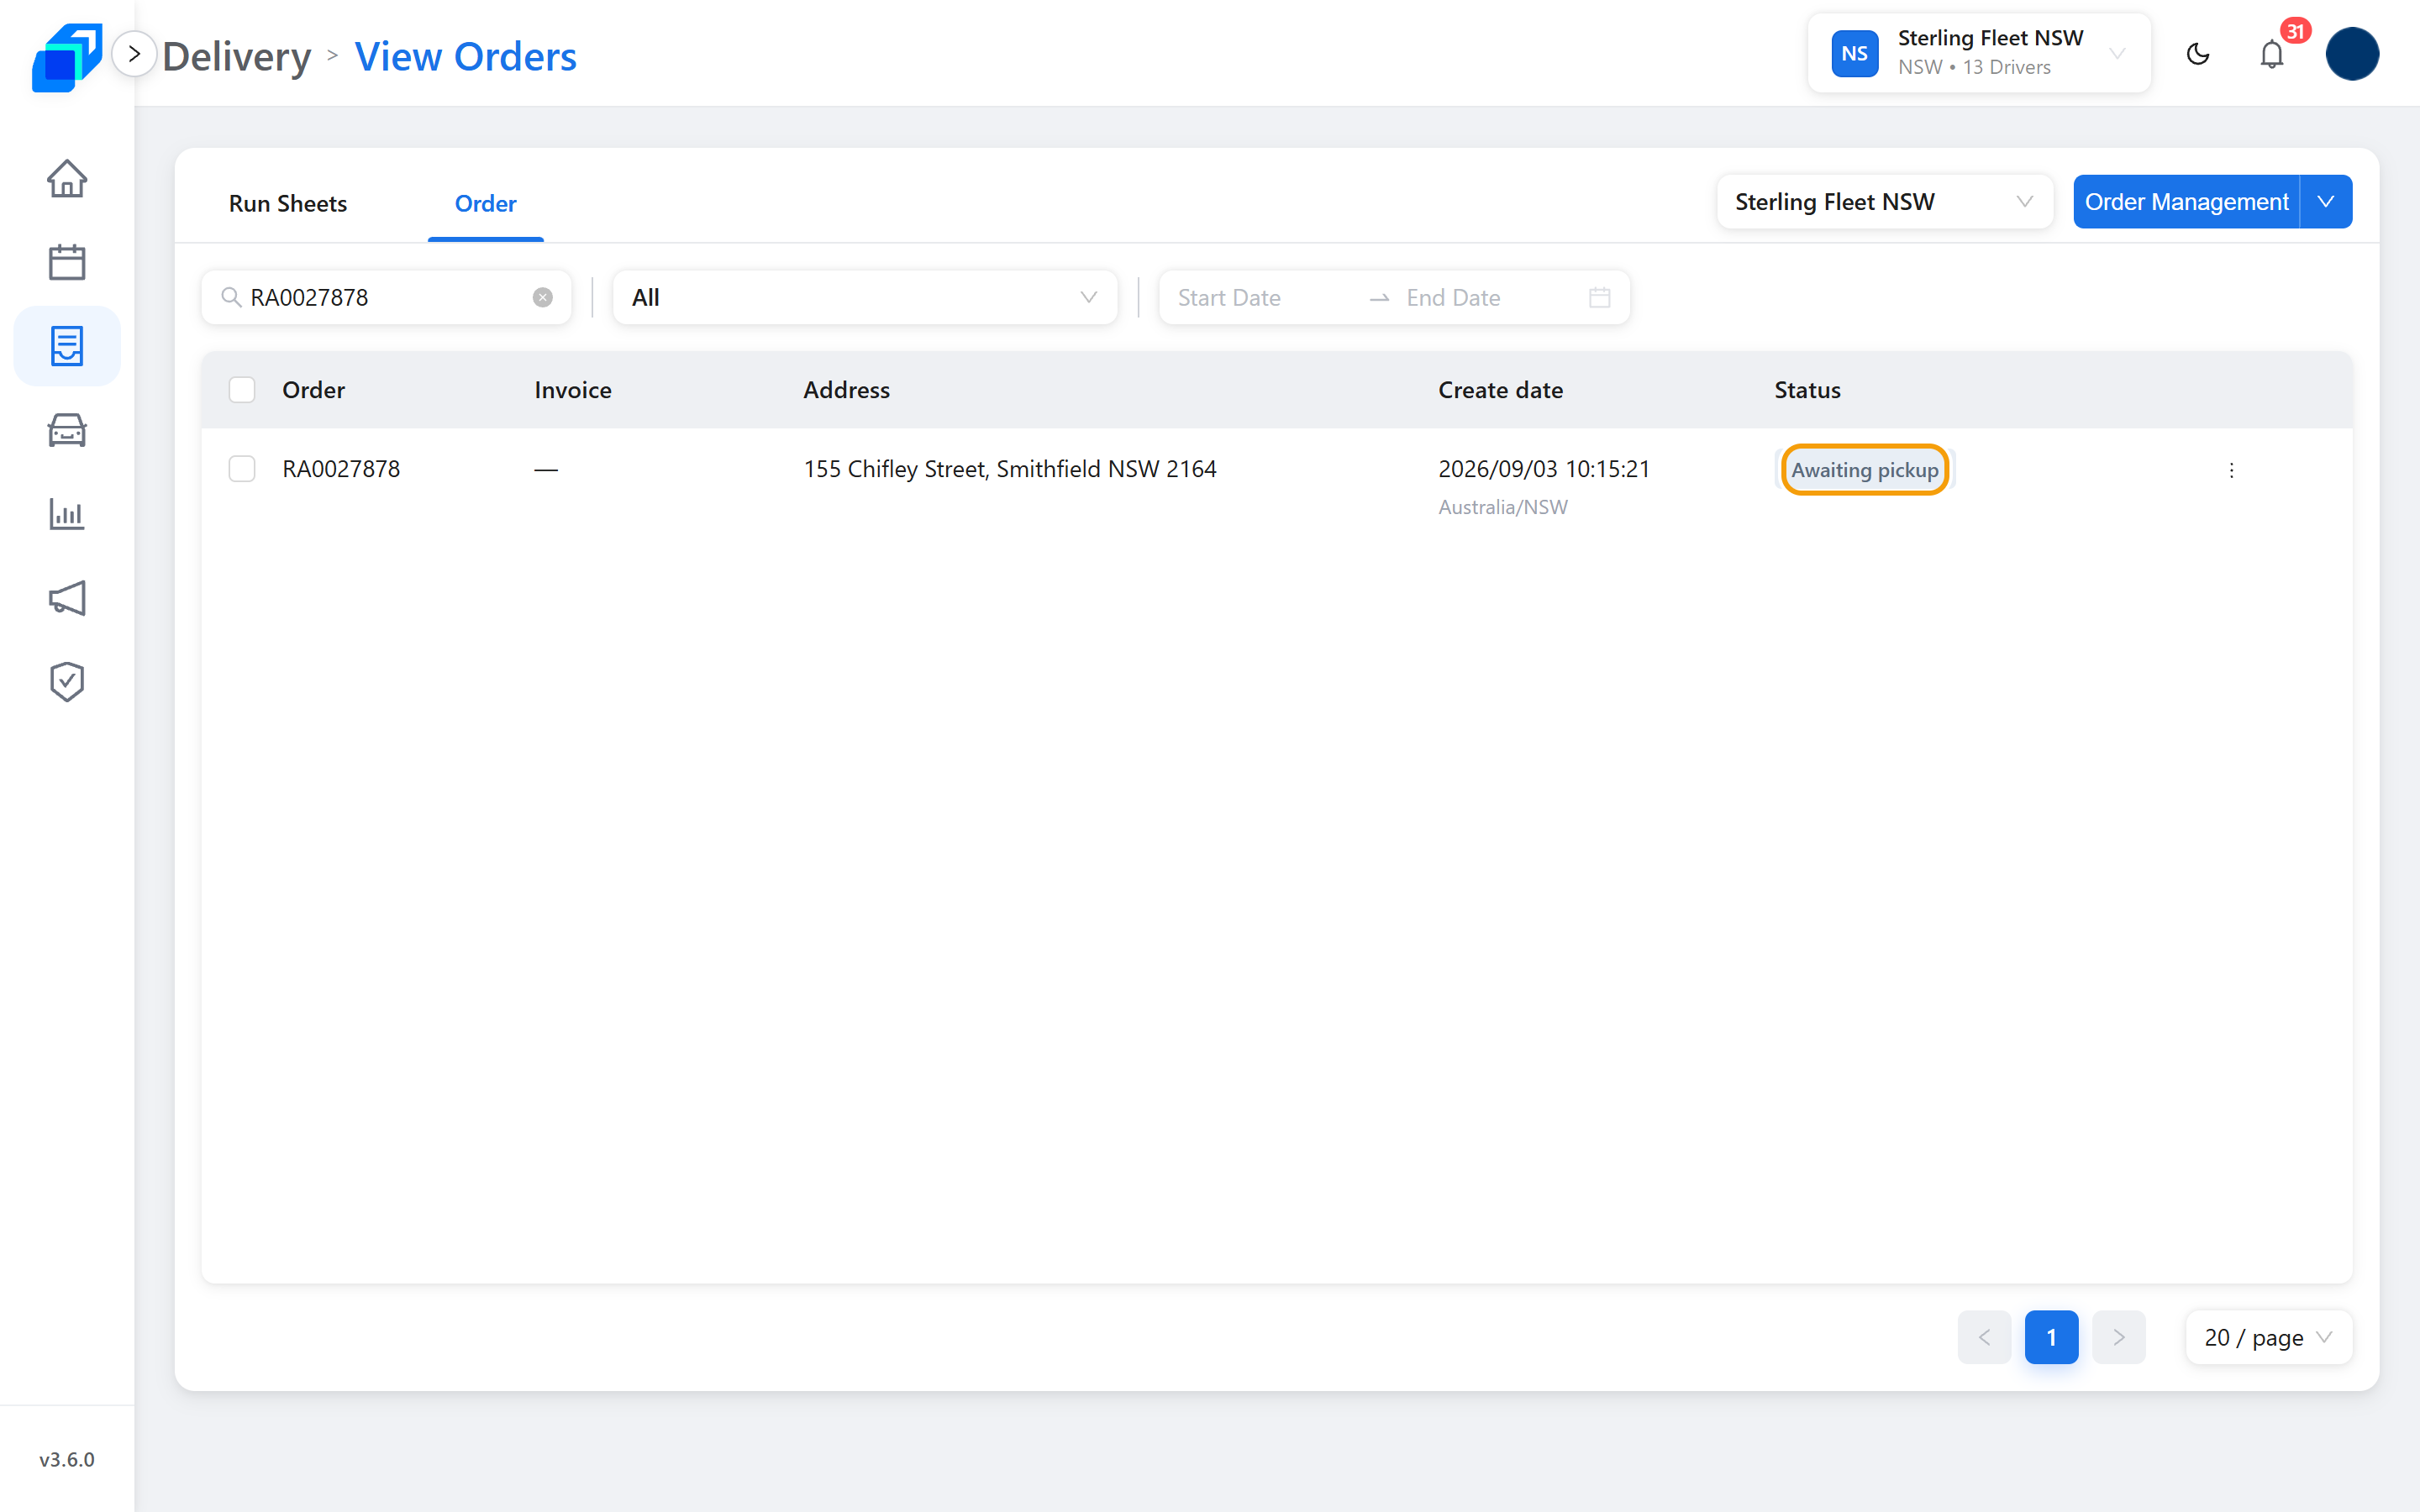Screen dimensions: 2420x1512
Task: Expand the sidebar with arrow button
Action: [x=134, y=54]
